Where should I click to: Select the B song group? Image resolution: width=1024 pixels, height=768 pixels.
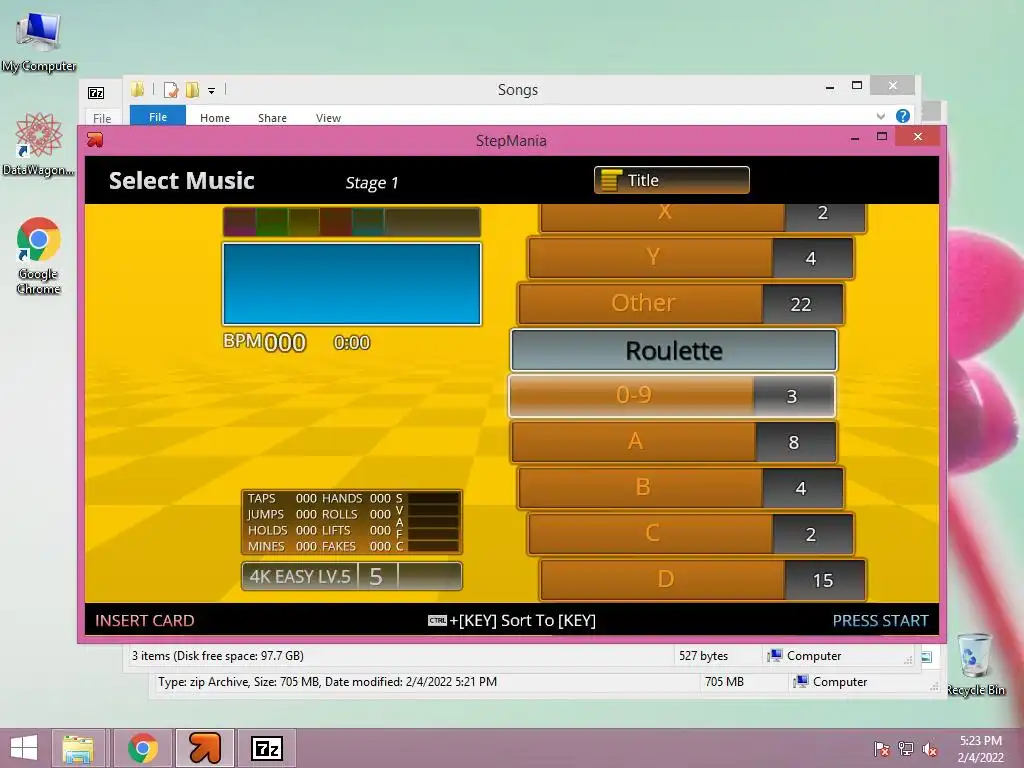[681, 487]
